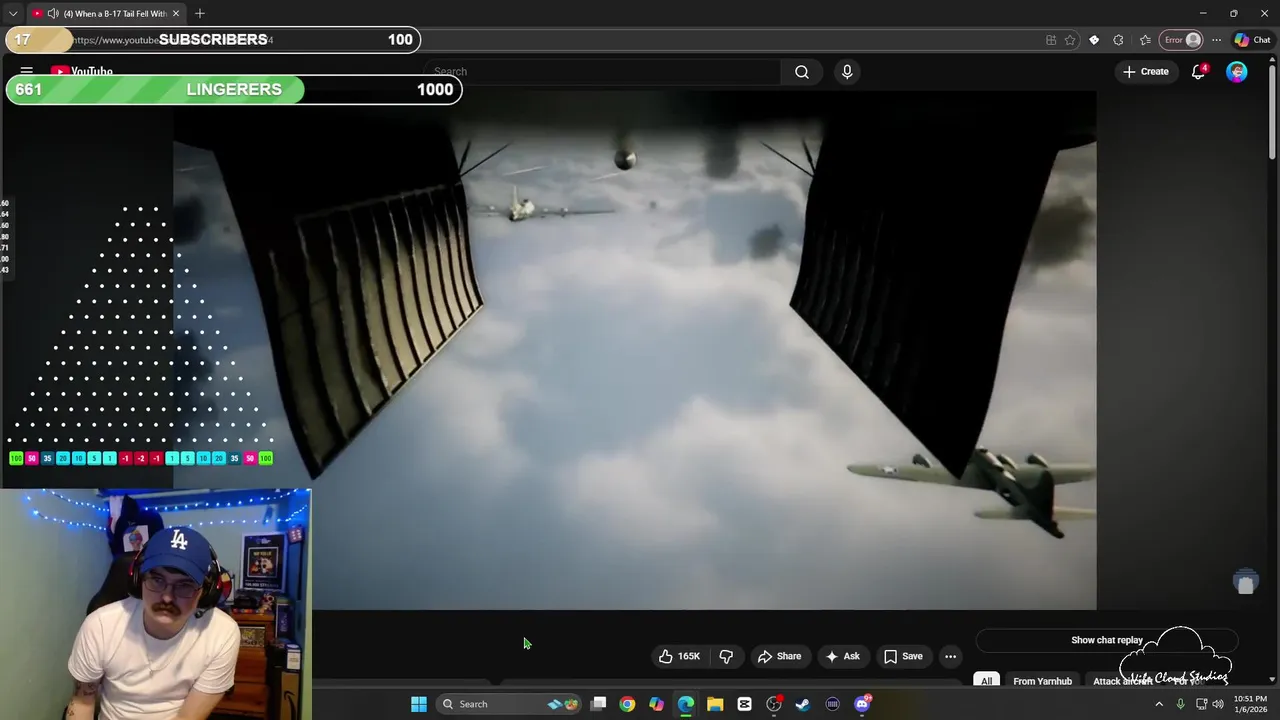
Task: Add this page to favorites star
Action: click(1070, 40)
